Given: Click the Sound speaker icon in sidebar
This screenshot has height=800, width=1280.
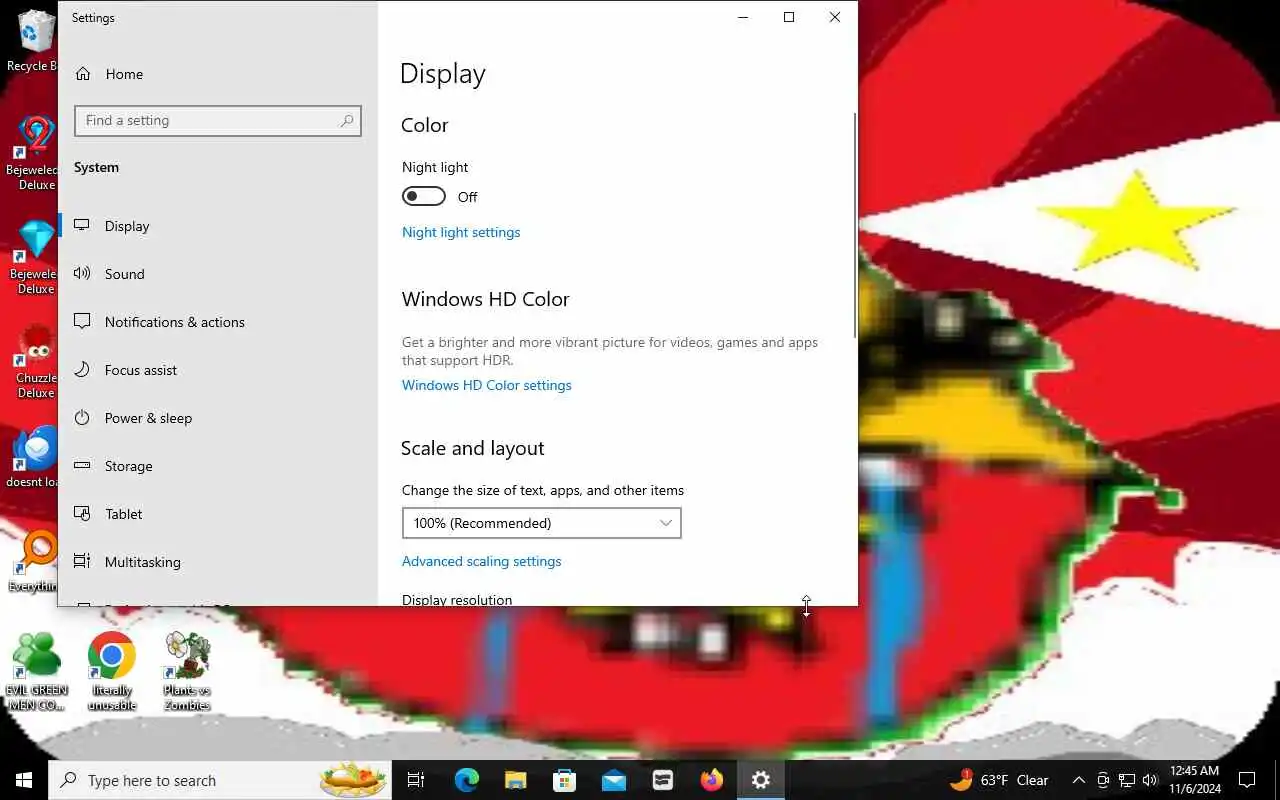Looking at the screenshot, I should tap(82, 274).
